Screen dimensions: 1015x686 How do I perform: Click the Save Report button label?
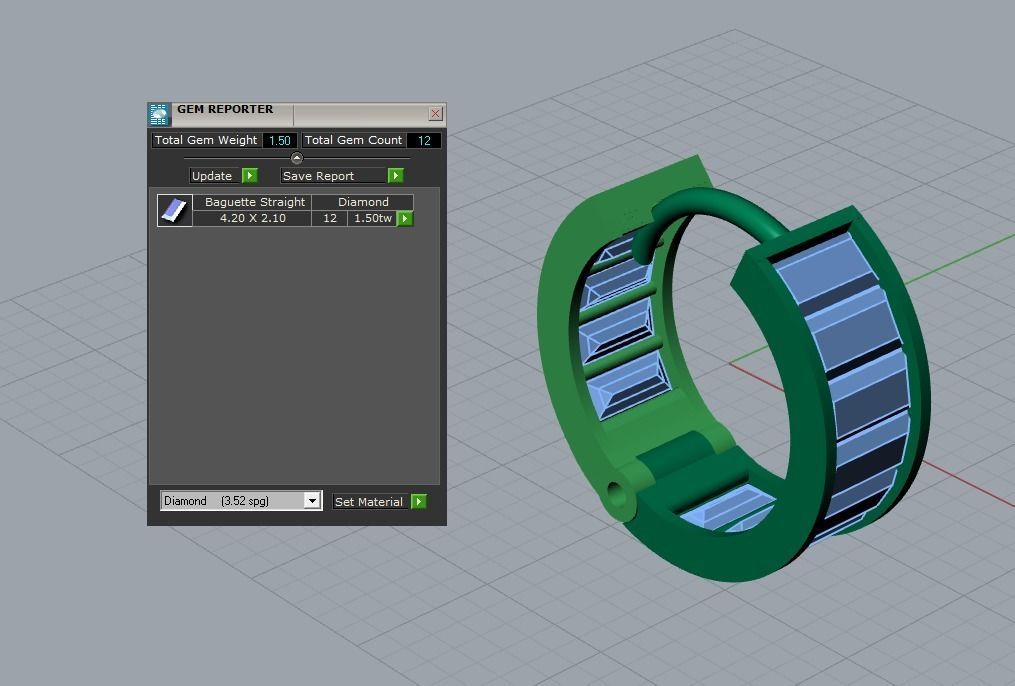click(x=333, y=176)
